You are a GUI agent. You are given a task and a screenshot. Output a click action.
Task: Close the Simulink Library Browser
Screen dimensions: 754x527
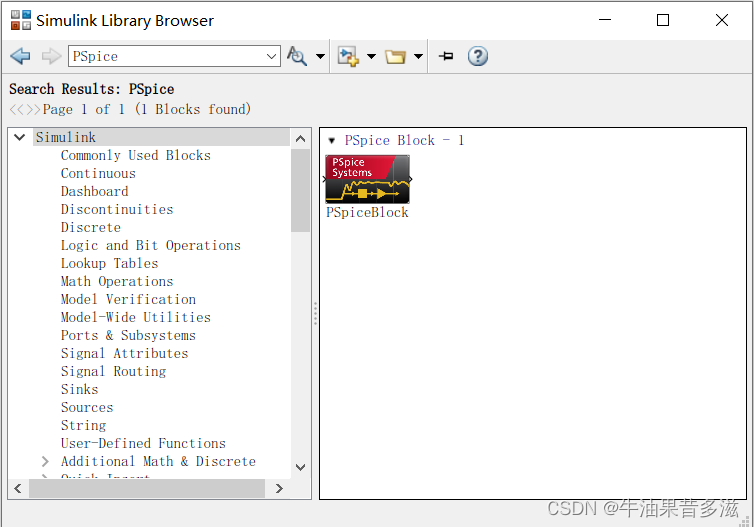[721, 20]
